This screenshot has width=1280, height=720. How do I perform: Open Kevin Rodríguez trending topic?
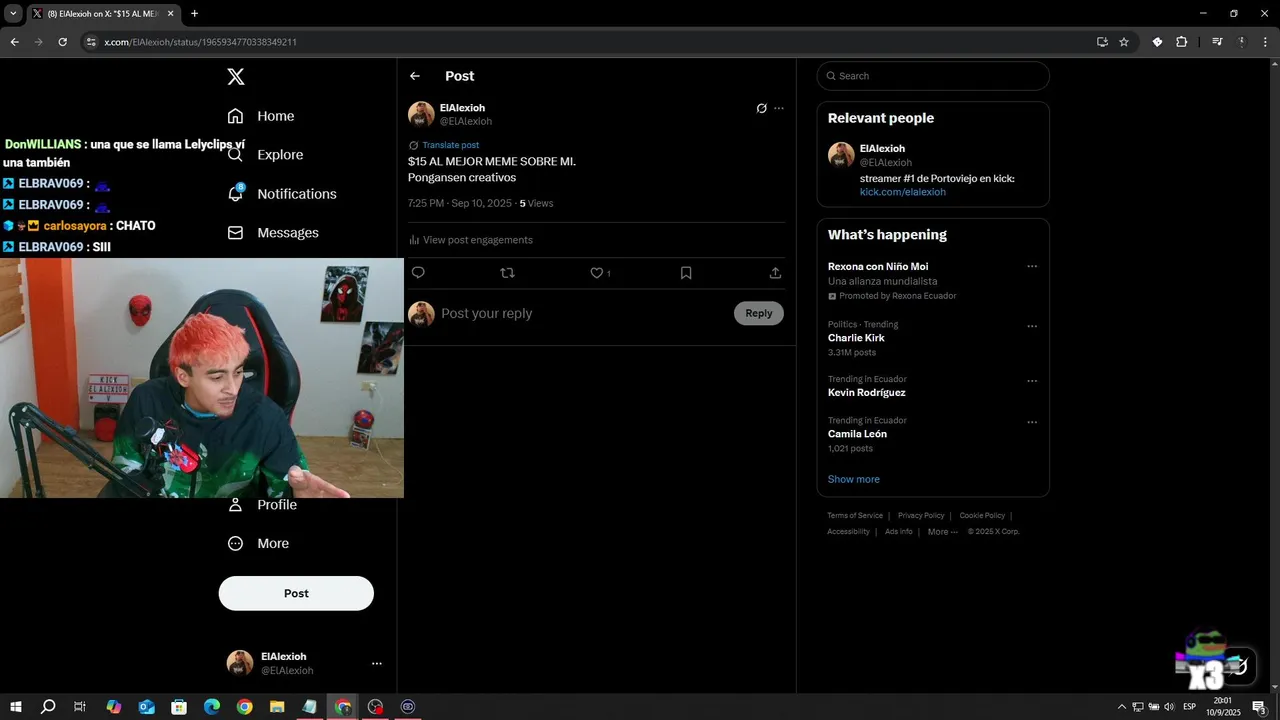pos(867,393)
